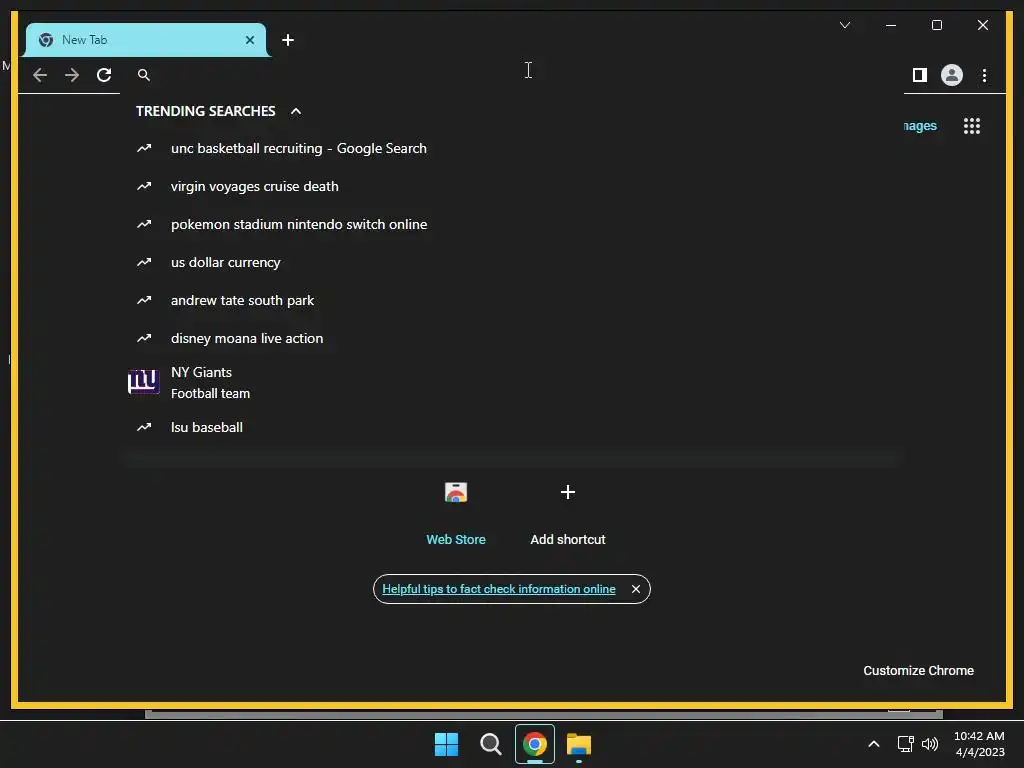Open the clock showing 10:42 AM

tap(979, 744)
